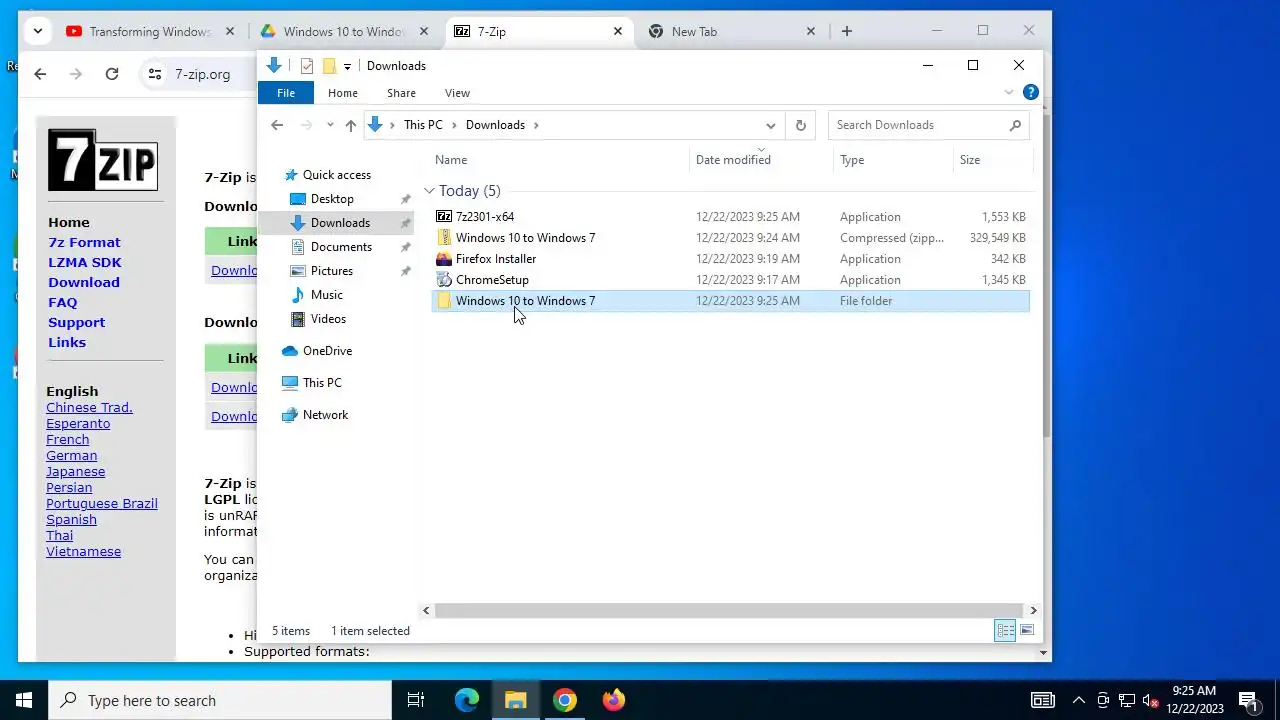The width and height of the screenshot is (1280, 720).
Task: Click the search magnifier icon in Explorer
Action: [1015, 125]
